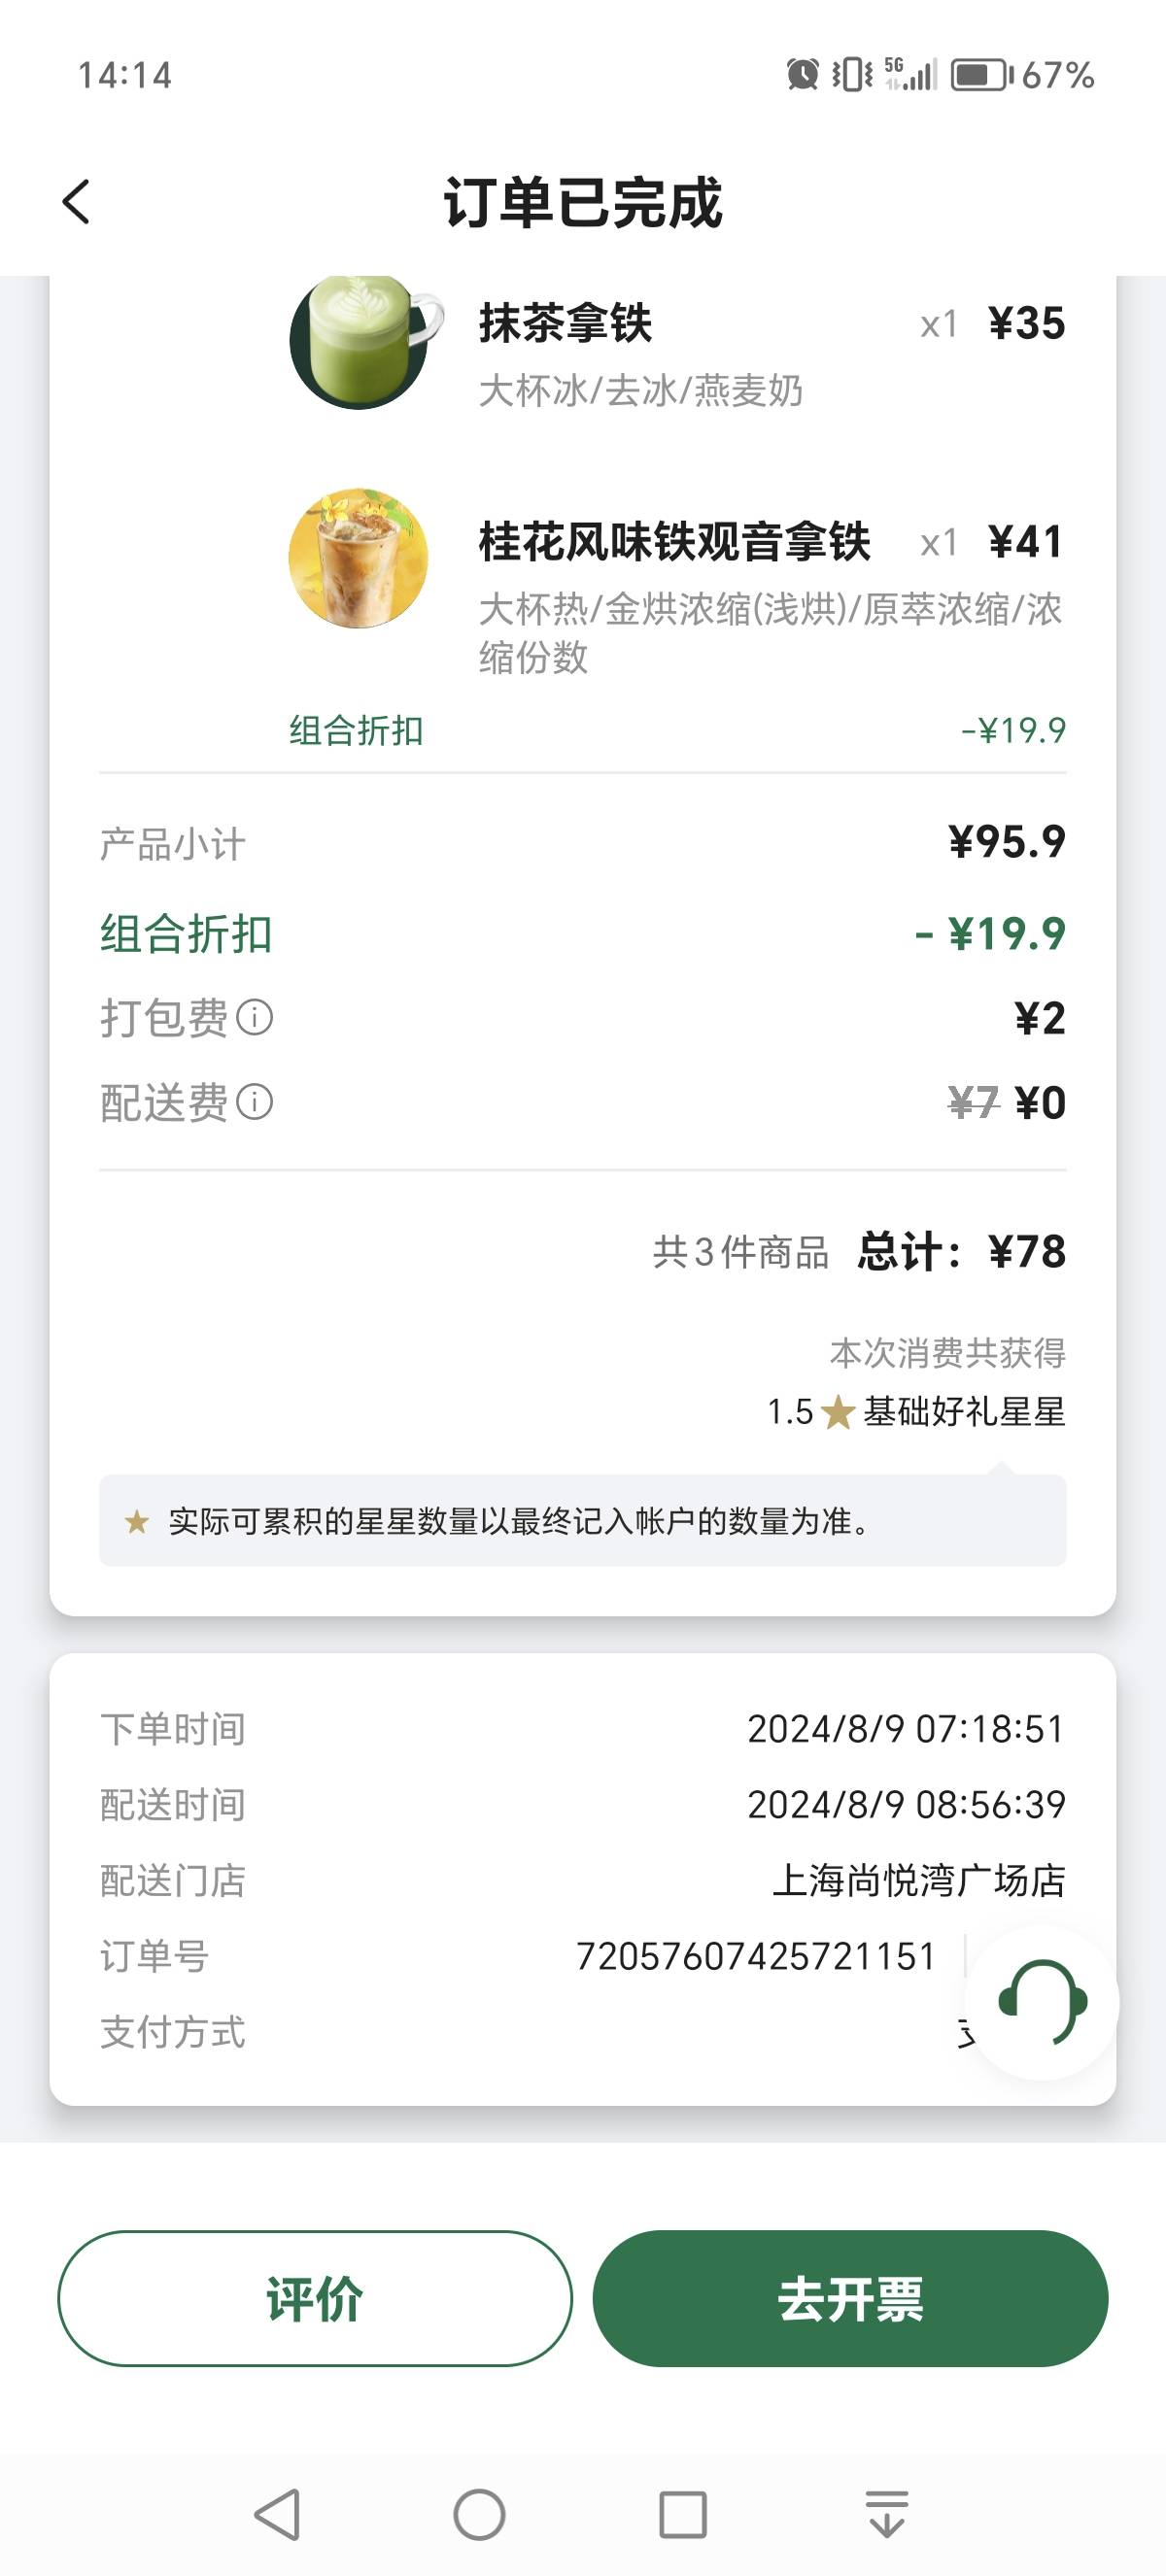Select the 桂花风味铁观音拿铁 item name
Image resolution: width=1166 pixels, height=2576 pixels.
[674, 541]
